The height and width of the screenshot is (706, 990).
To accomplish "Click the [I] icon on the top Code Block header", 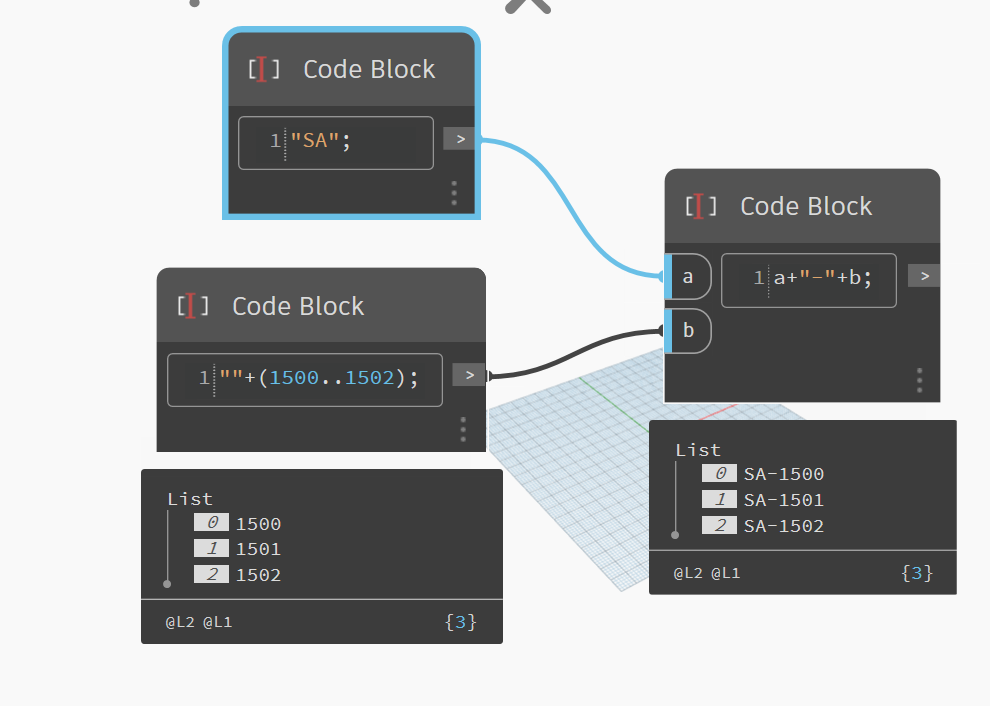I will 262,69.
